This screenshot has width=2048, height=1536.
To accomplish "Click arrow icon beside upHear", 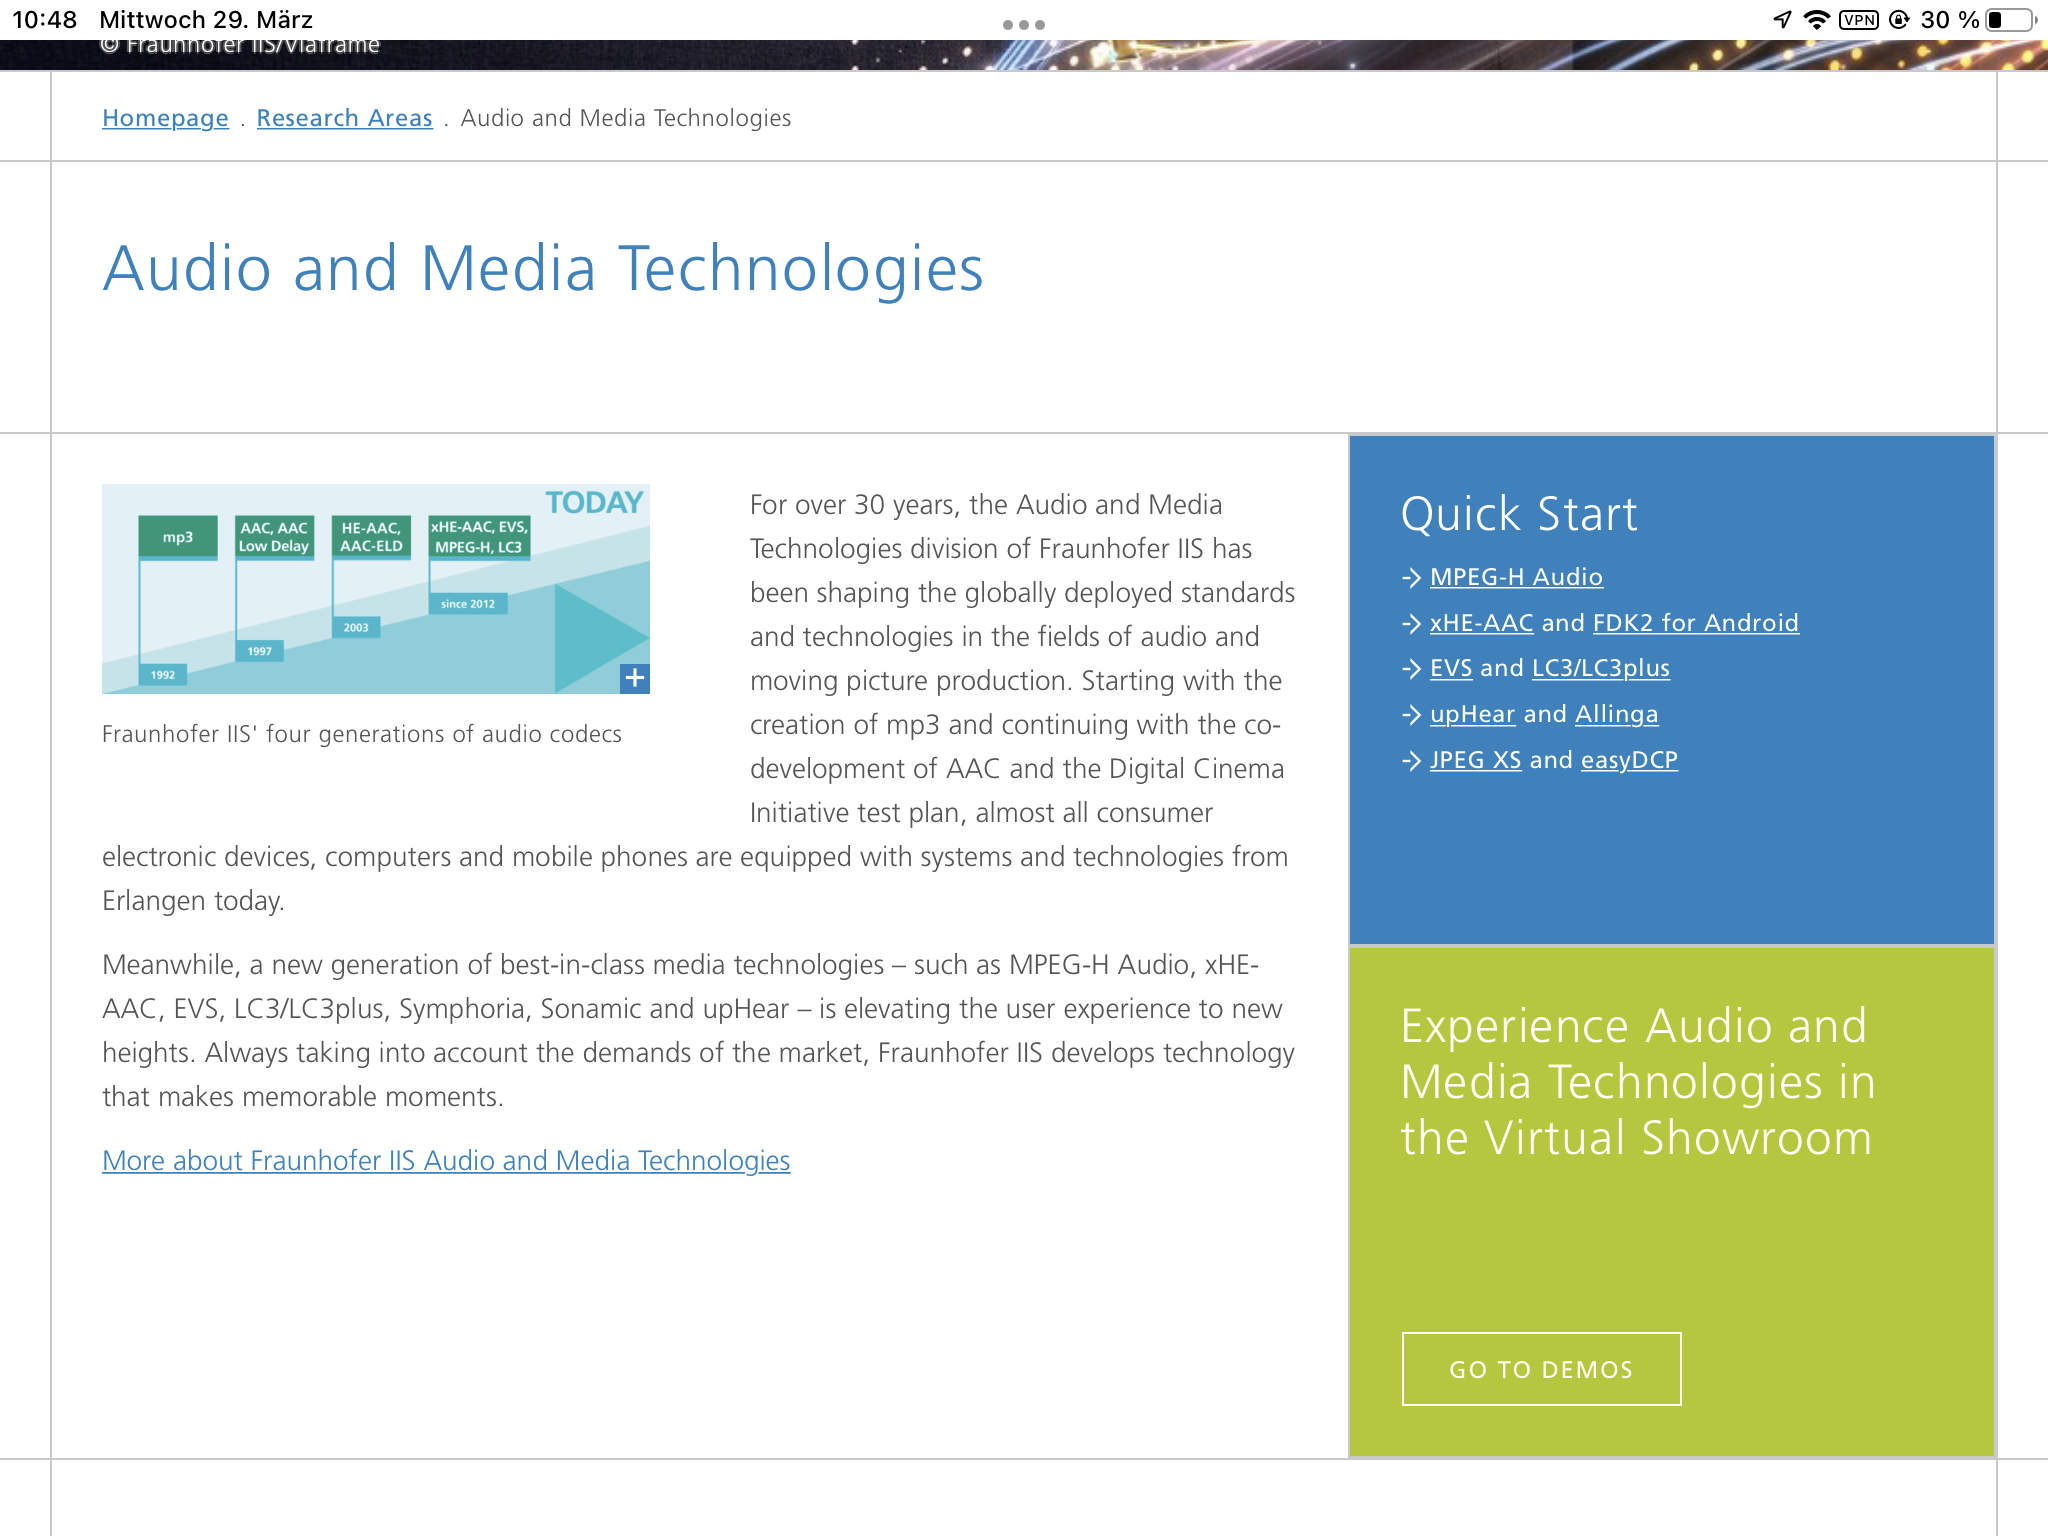I will [1412, 714].
